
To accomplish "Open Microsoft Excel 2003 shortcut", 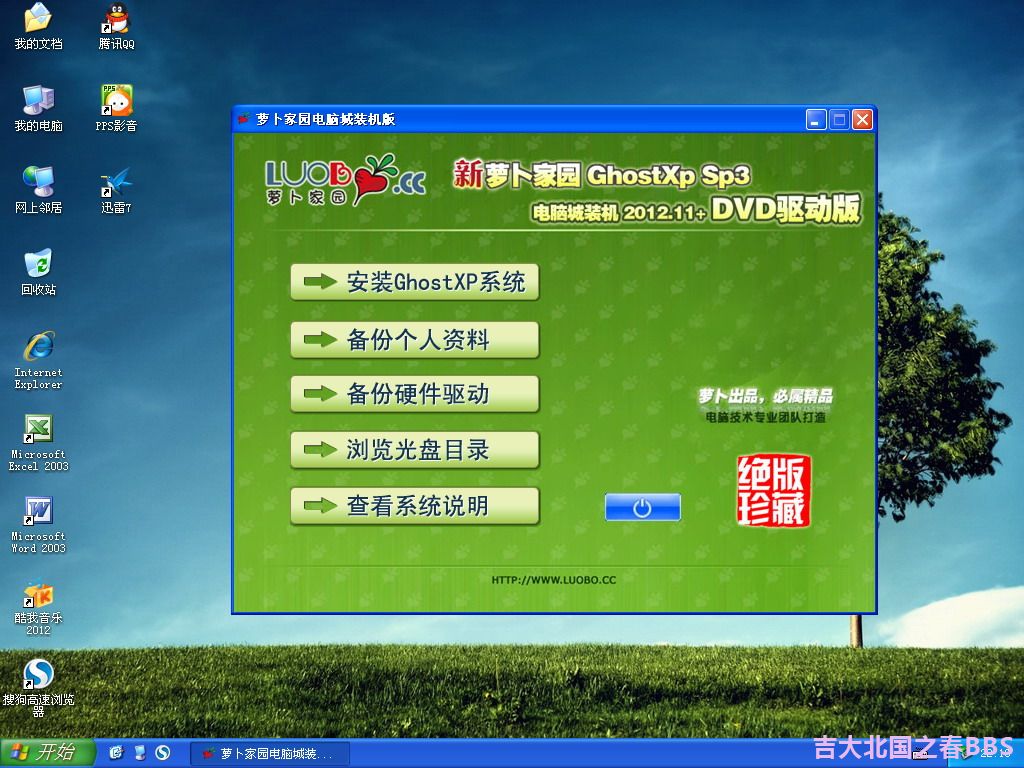I will pyautogui.click(x=38, y=429).
